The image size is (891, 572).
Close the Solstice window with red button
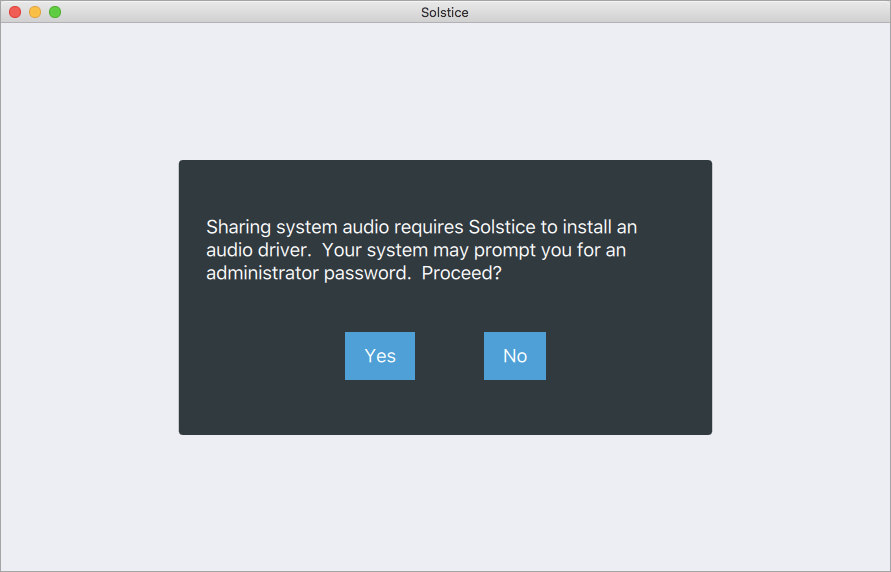[15, 12]
